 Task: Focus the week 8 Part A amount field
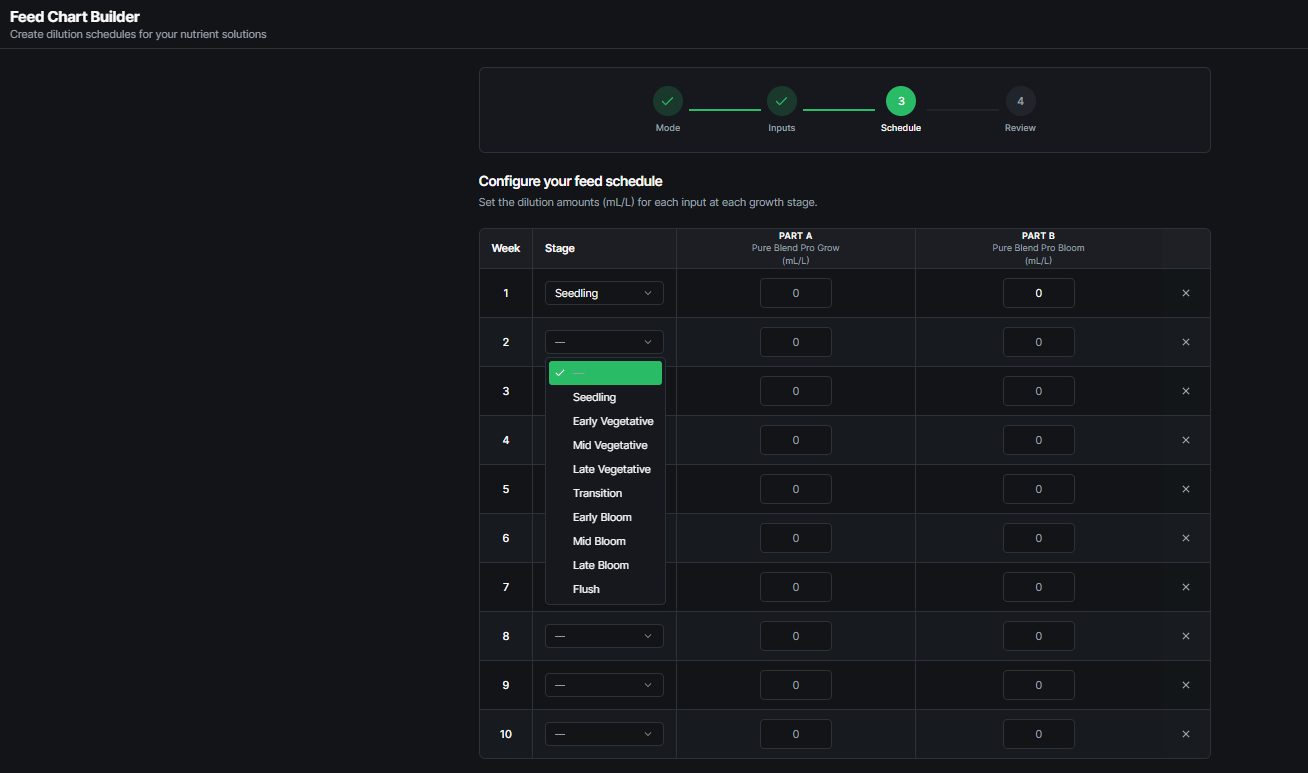pos(796,636)
